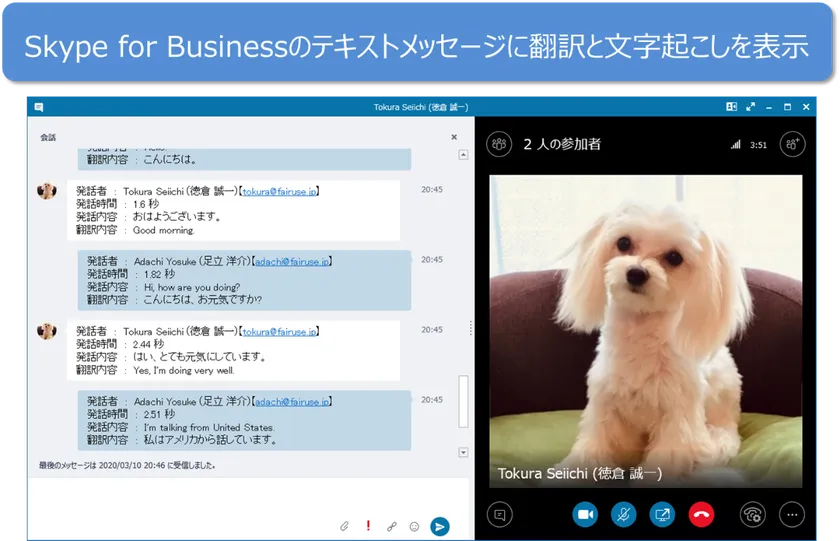Hang up with the red end-call button
840x541 pixels.
[x=701, y=515]
